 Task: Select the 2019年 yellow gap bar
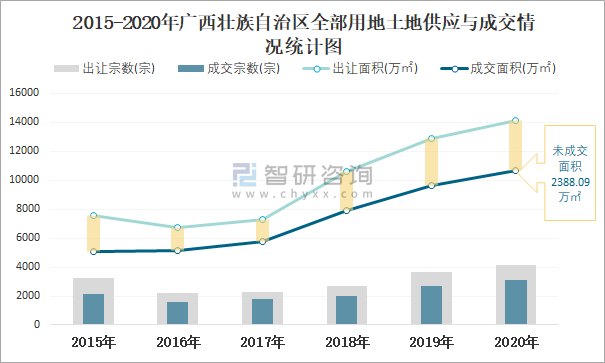431,162
